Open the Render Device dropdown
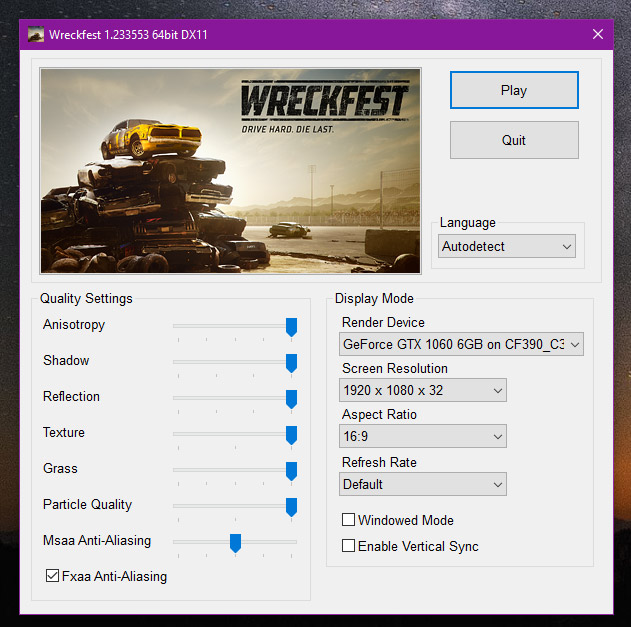631x627 pixels. pos(461,344)
